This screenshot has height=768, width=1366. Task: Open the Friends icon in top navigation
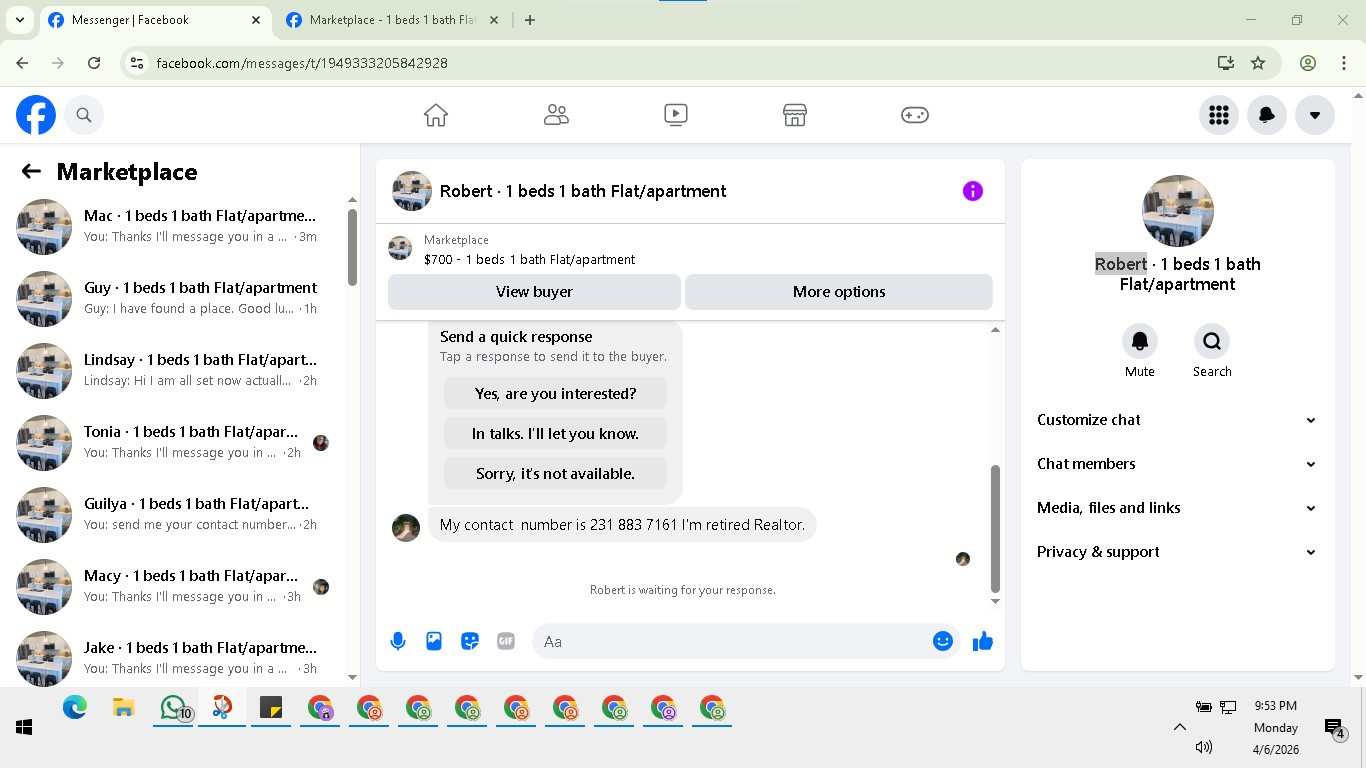[556, 115]
